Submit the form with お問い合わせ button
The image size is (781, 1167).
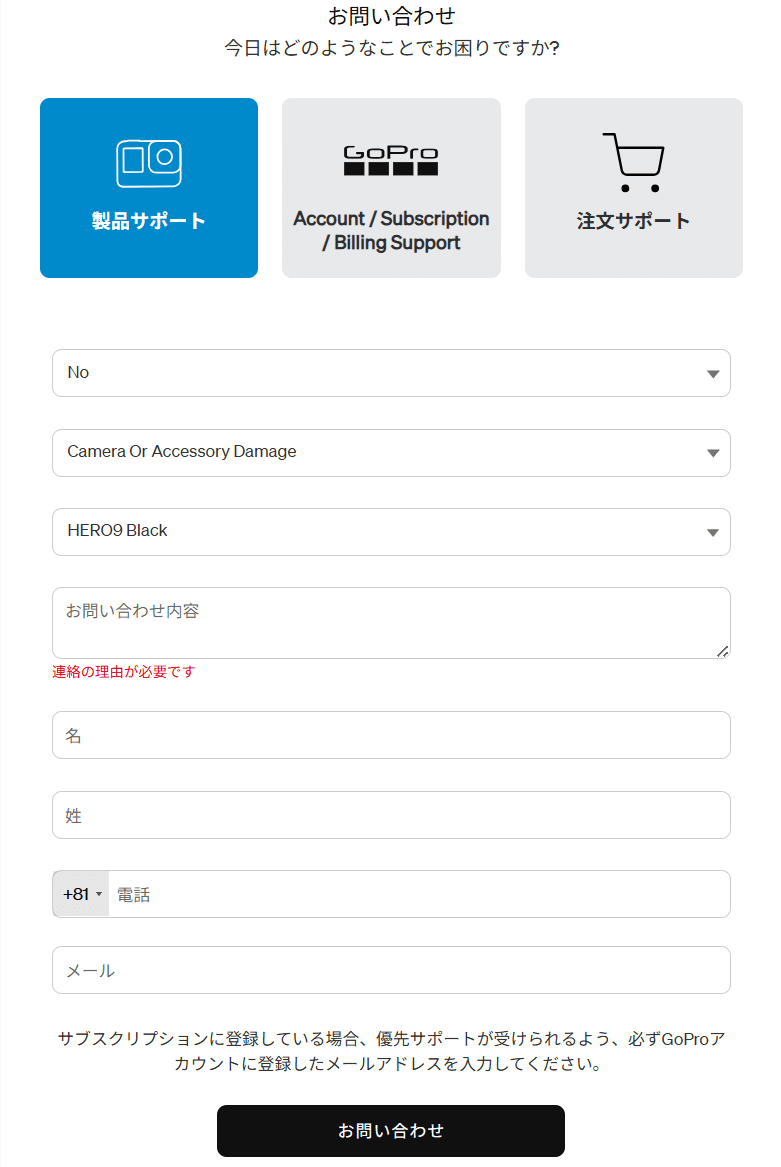(391, 1131)
